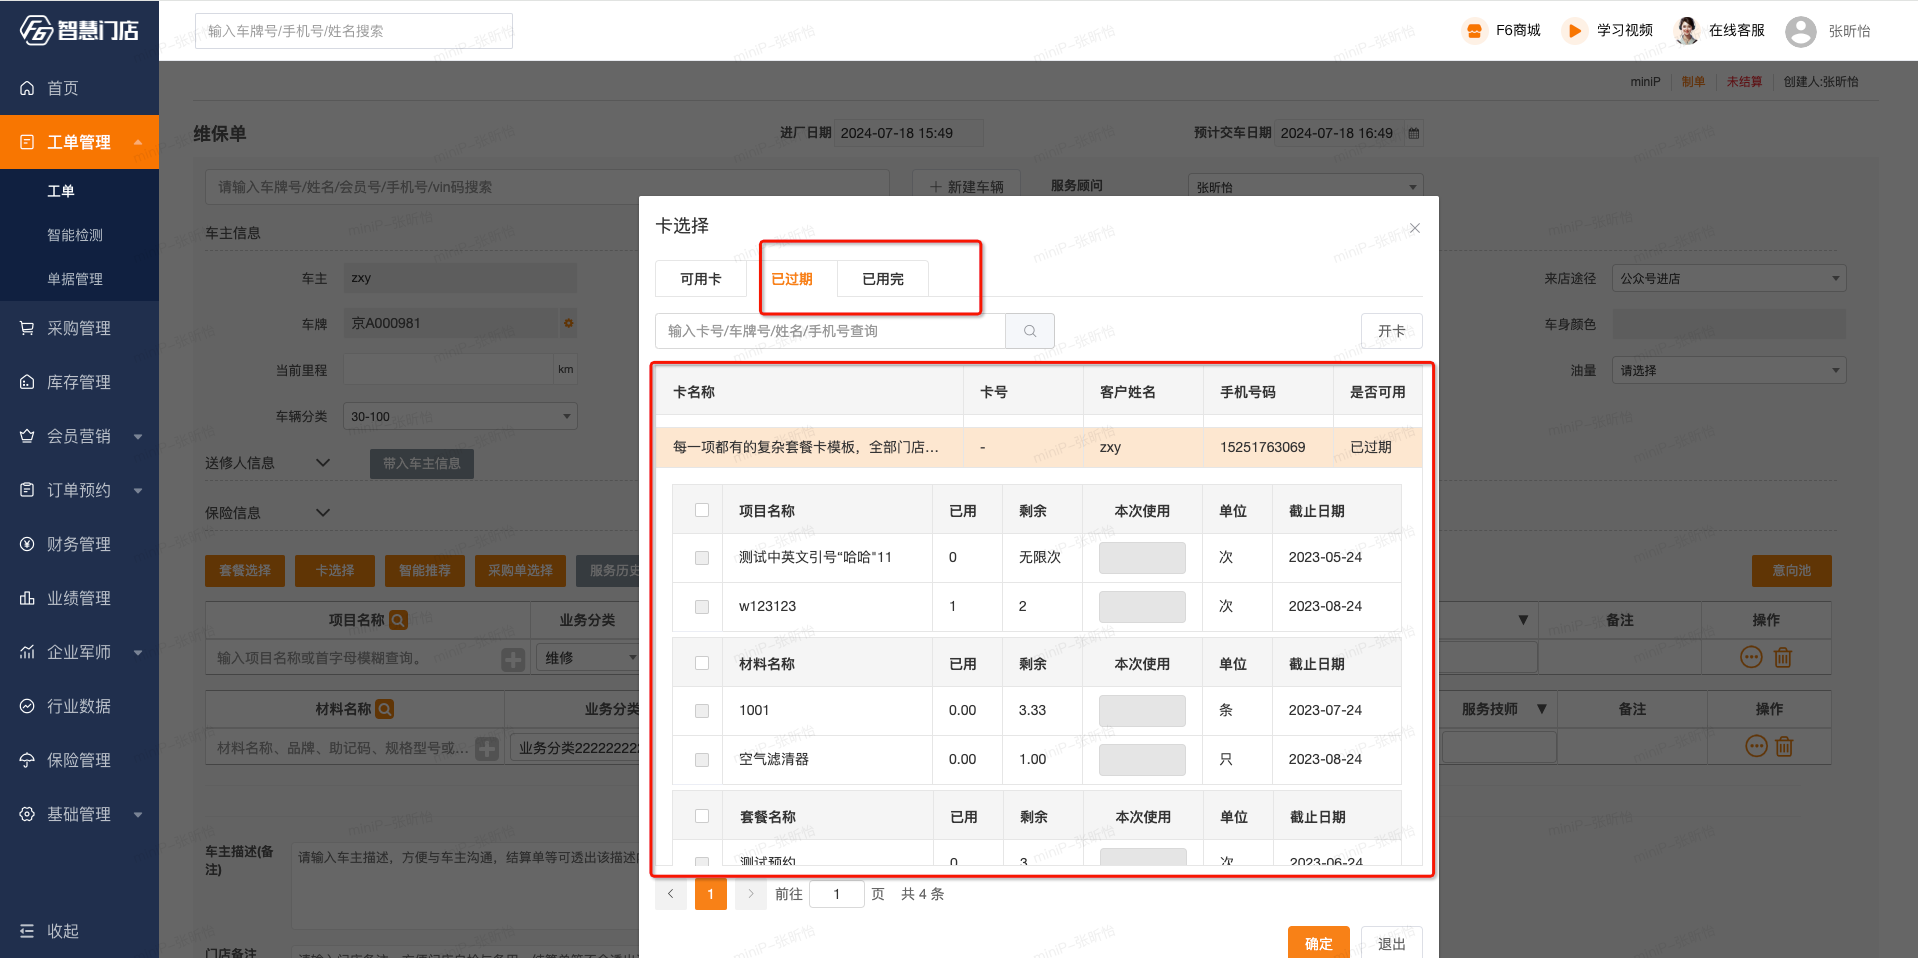Click the 业绩管理 bar chart icon
The height and width of the screenshot is (958, 1918).
point(27,598)
